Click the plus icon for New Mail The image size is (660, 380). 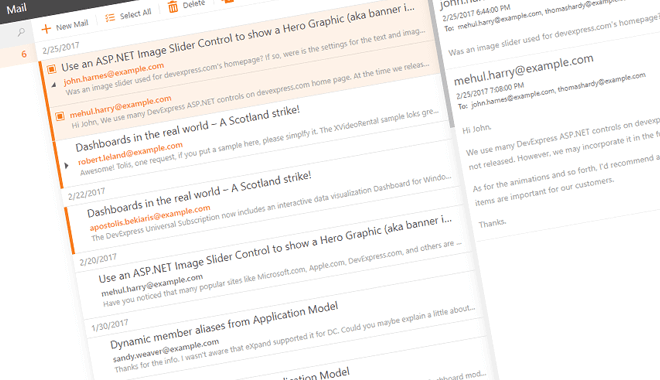(46, 28)
